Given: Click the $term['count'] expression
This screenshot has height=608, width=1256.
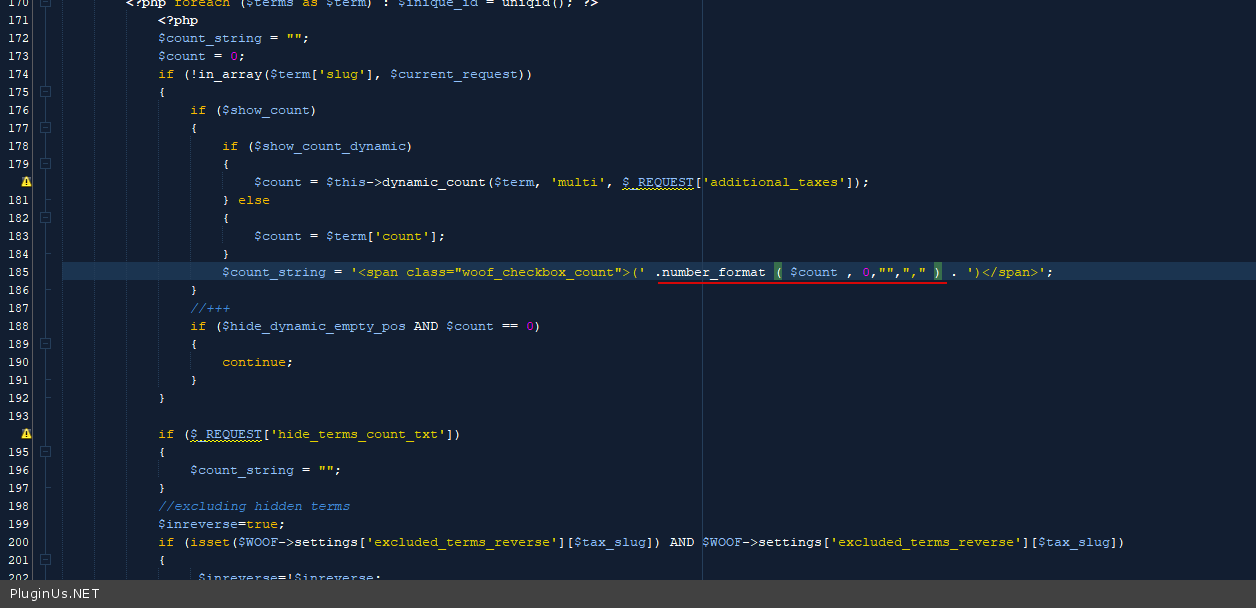Looking at the screenshot, I should pos(382,236).
